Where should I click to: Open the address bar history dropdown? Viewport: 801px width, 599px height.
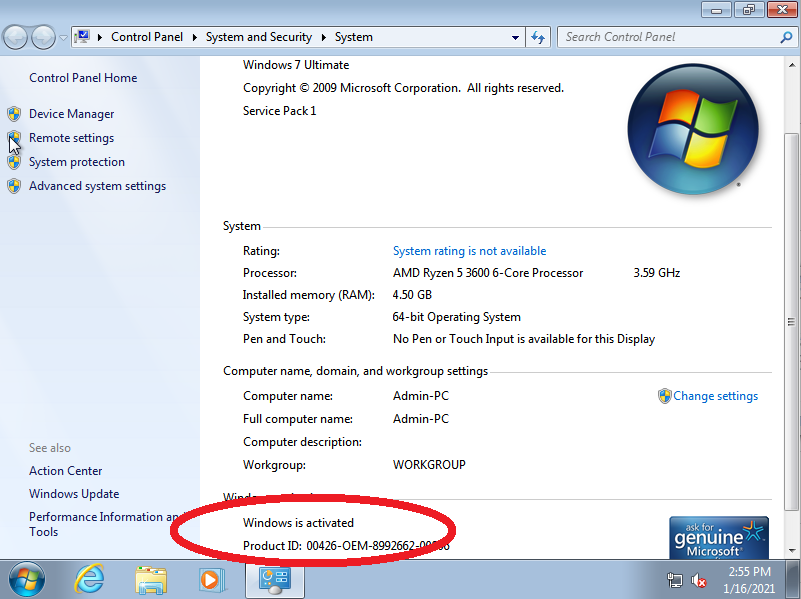pyautogui.click(x=515, y=37)
